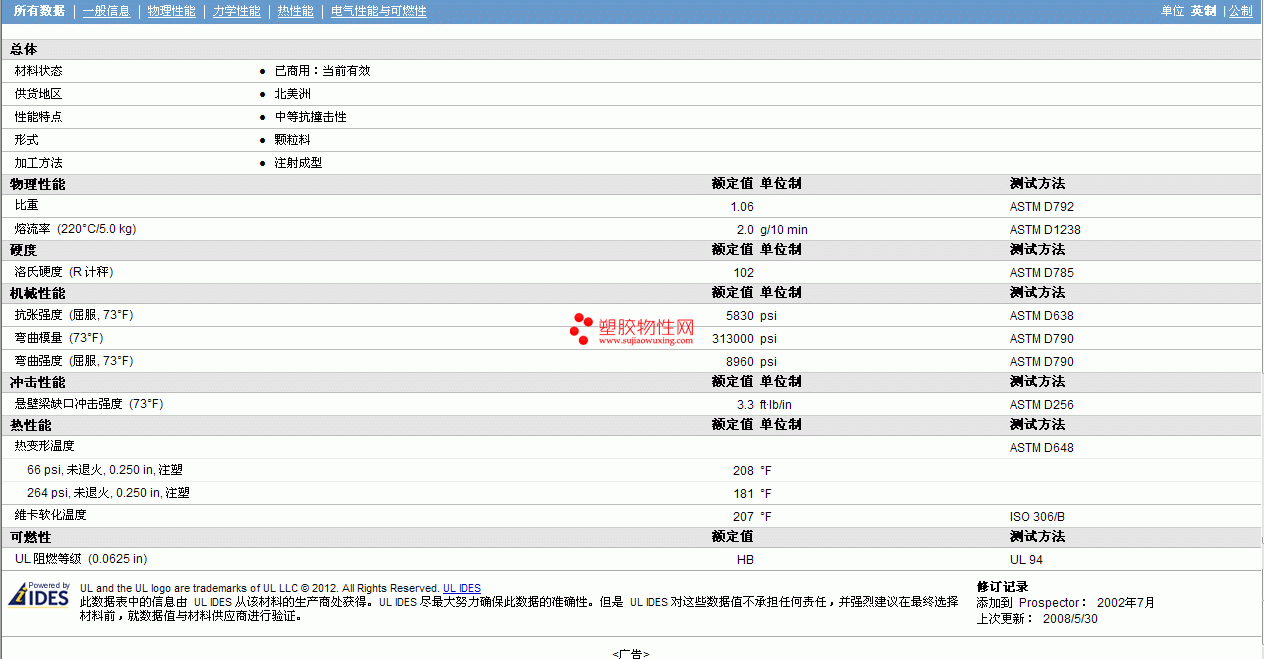Click the 材料状态 row label
Screen dimensions: 1264x659
(x=38, y=71)
